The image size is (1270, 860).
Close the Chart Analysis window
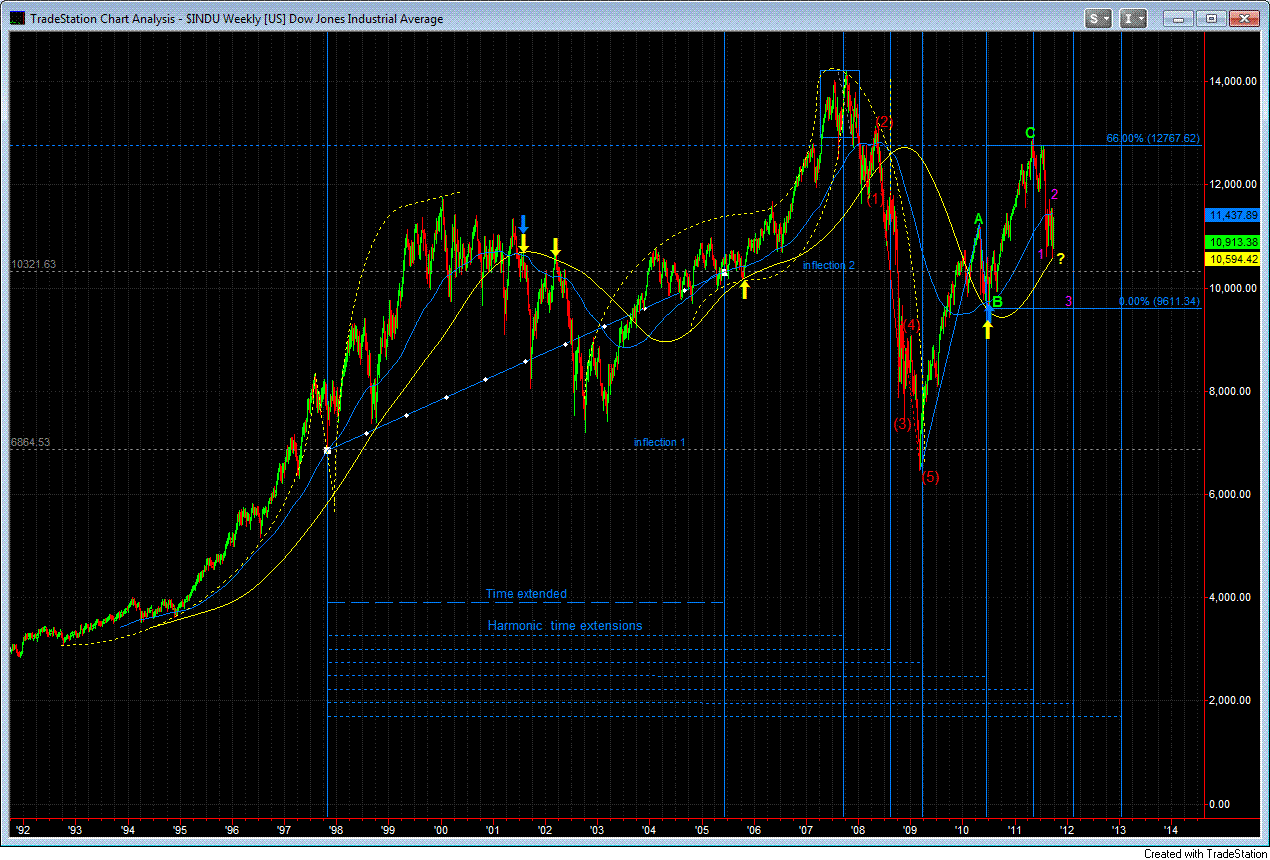tap(1243, 18)
